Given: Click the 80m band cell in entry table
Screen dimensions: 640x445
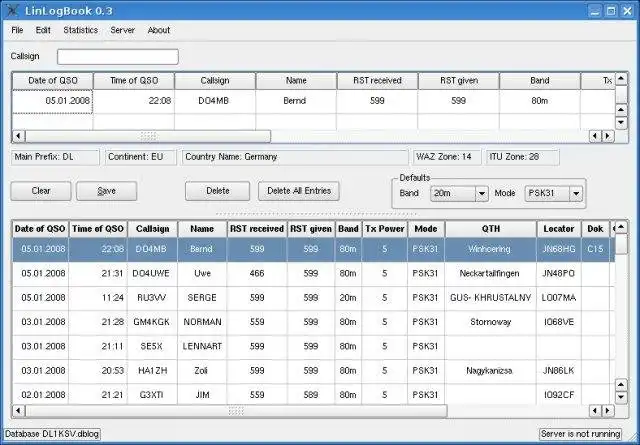Looking at the screenshot, I should coord(540,101).
